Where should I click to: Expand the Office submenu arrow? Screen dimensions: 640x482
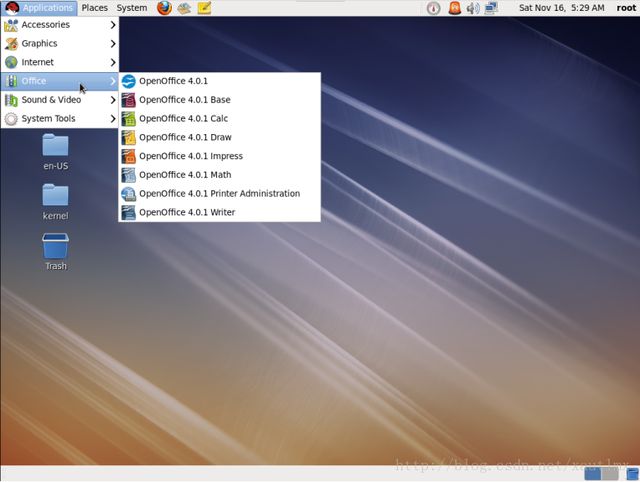click(113, 81)
